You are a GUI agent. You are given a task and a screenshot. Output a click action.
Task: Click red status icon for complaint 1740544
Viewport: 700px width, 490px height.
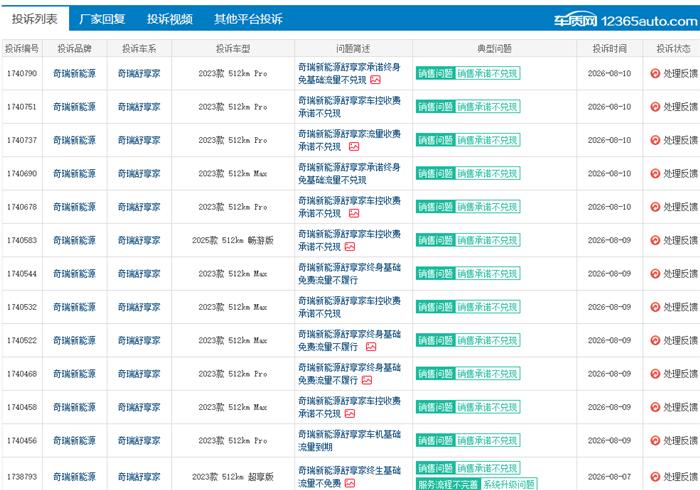[655, 274]
